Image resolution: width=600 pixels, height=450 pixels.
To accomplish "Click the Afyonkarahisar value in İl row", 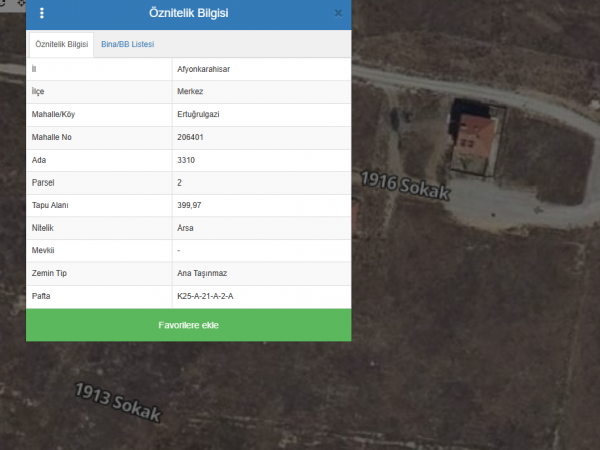I will 204,69.
